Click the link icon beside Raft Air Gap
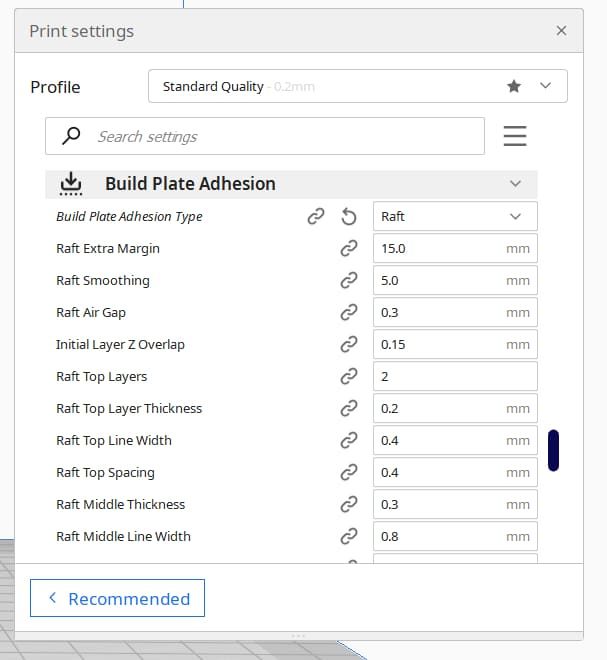The width and height of the screenshot is (607, 660). click(x=349, y=312)
